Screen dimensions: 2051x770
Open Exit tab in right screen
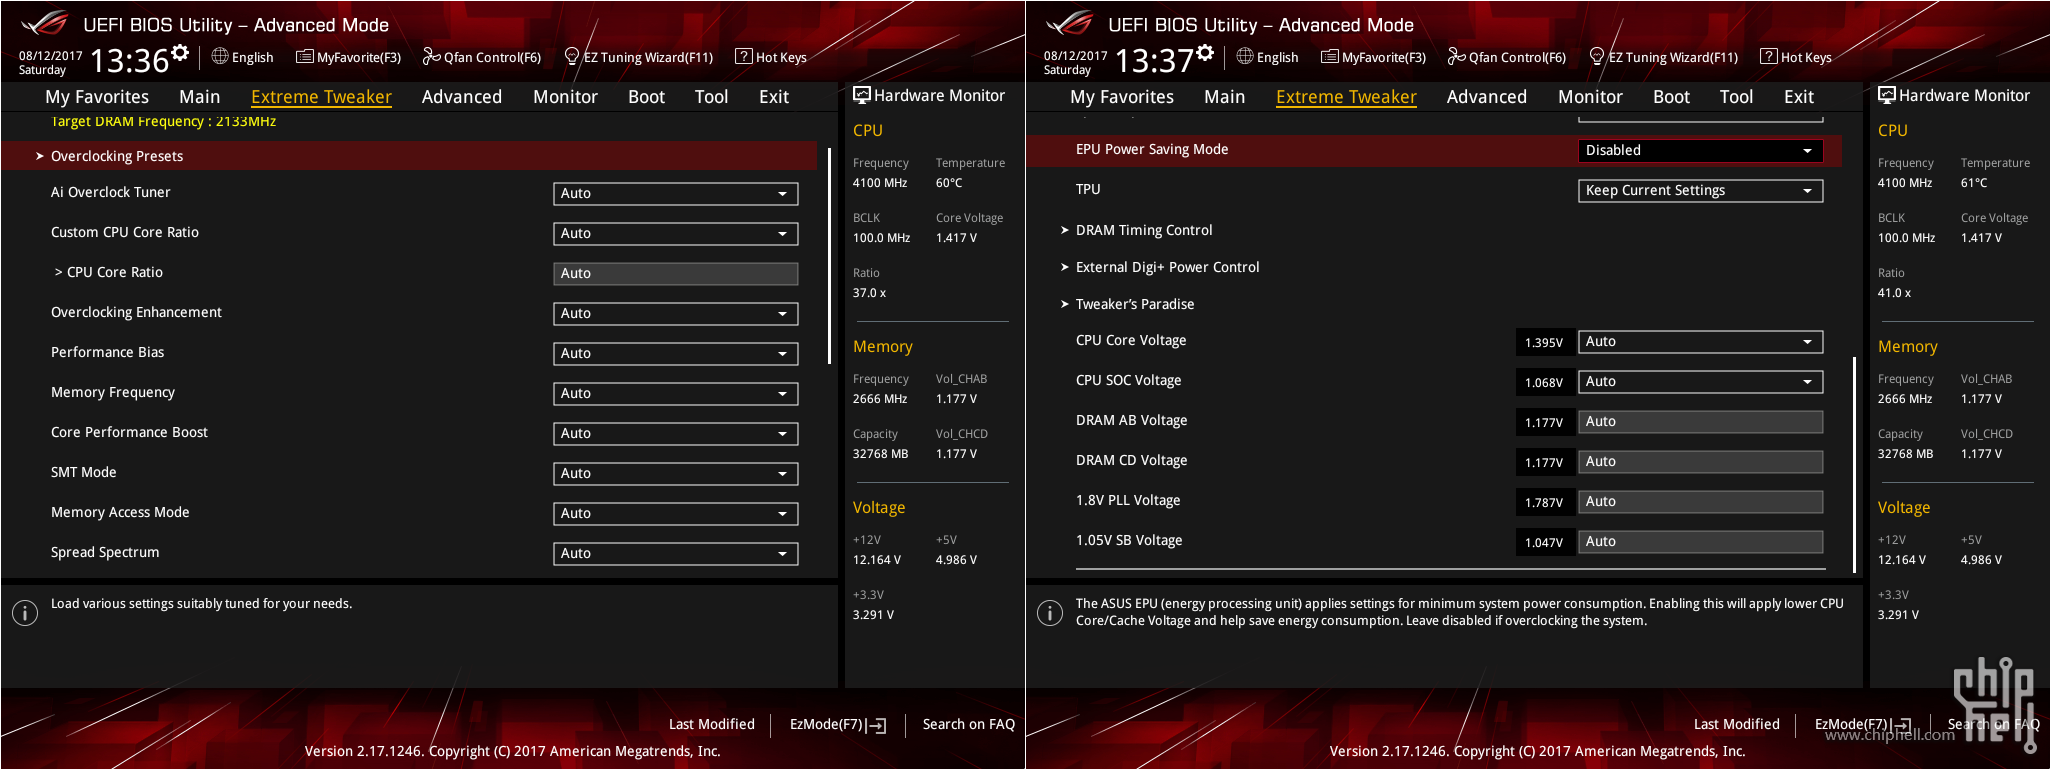(x=1798, y=97)
